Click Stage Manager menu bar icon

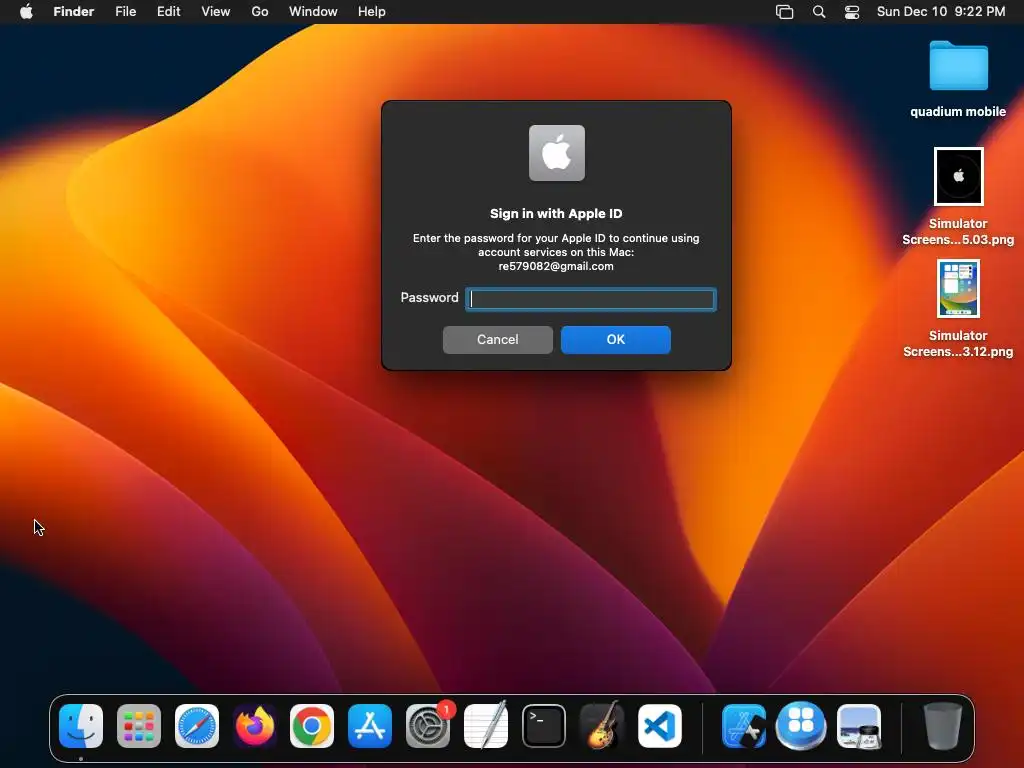pos(784,12)
